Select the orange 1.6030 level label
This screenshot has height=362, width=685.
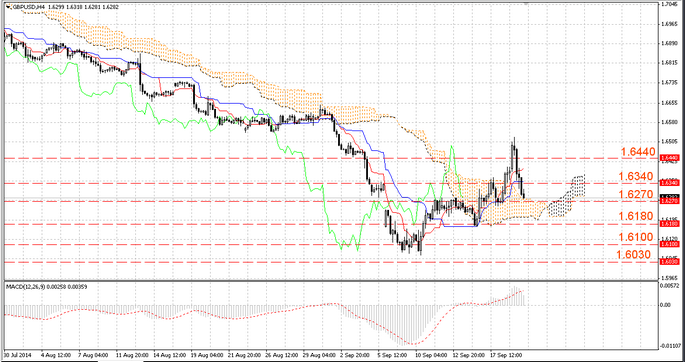634,255
